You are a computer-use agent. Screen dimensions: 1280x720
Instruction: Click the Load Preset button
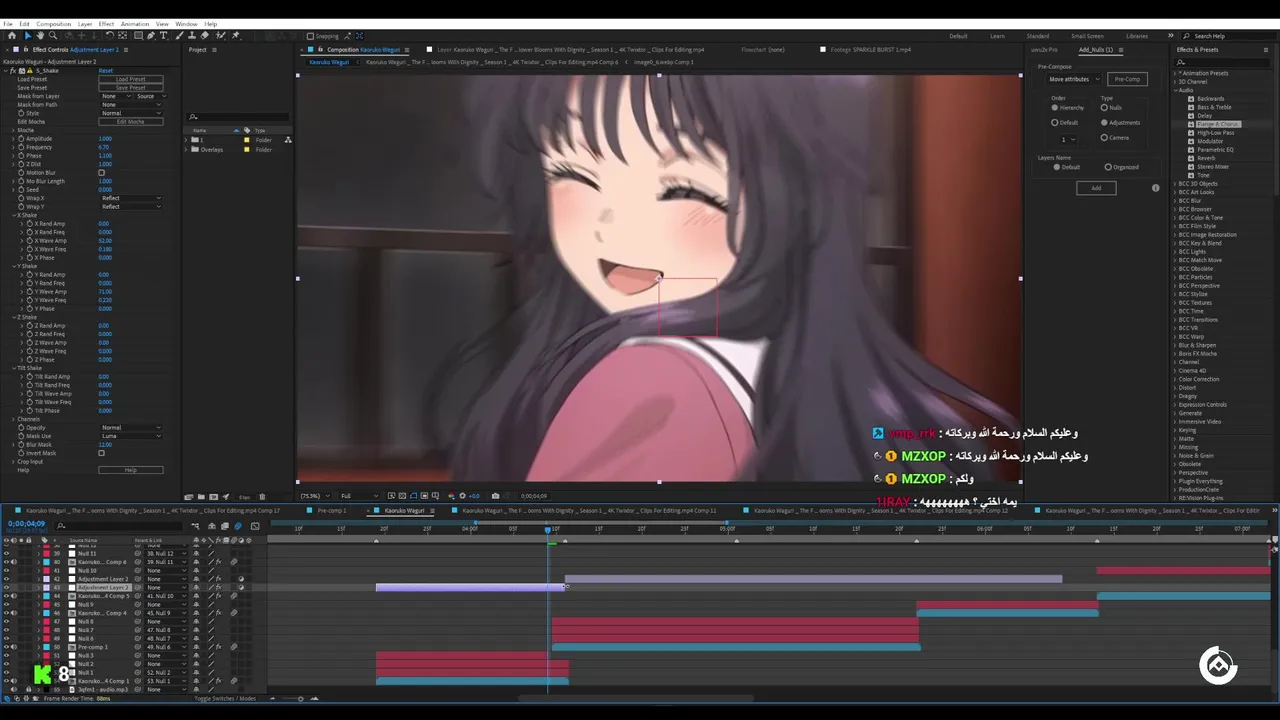coord(131,79)
